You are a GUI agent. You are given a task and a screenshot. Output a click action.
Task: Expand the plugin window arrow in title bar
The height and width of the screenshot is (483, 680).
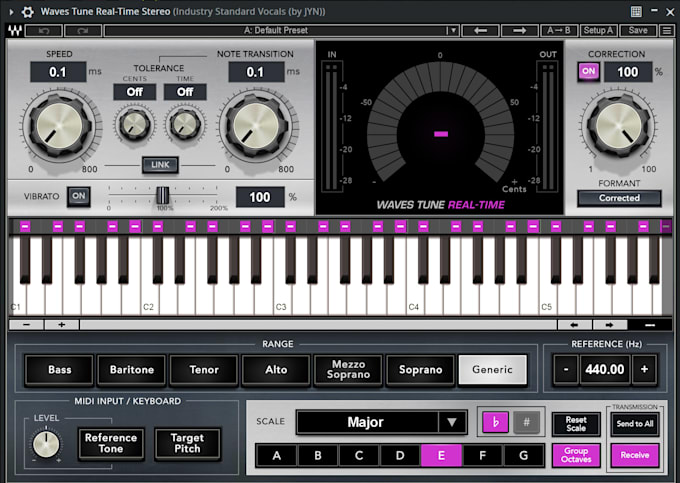[12, 12]
